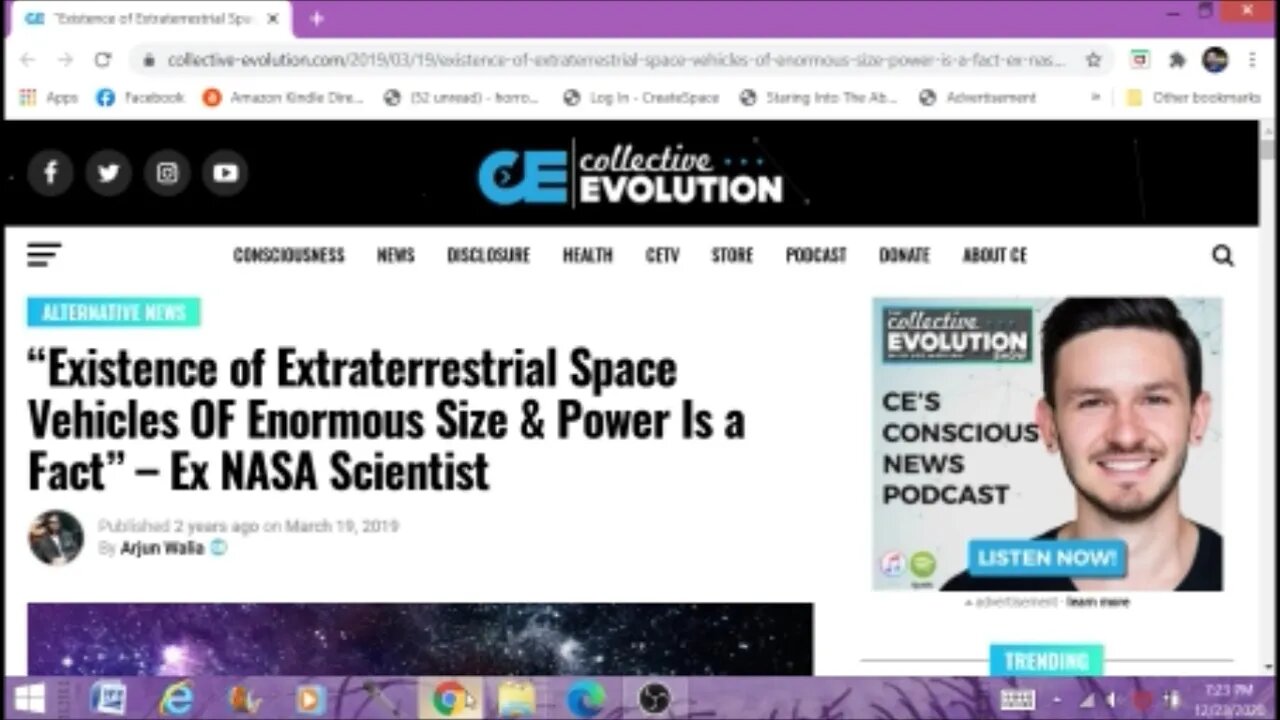Screen dimensions: 1280x720
Task: Bookmark this page with the star
Action: point(1093,60)
